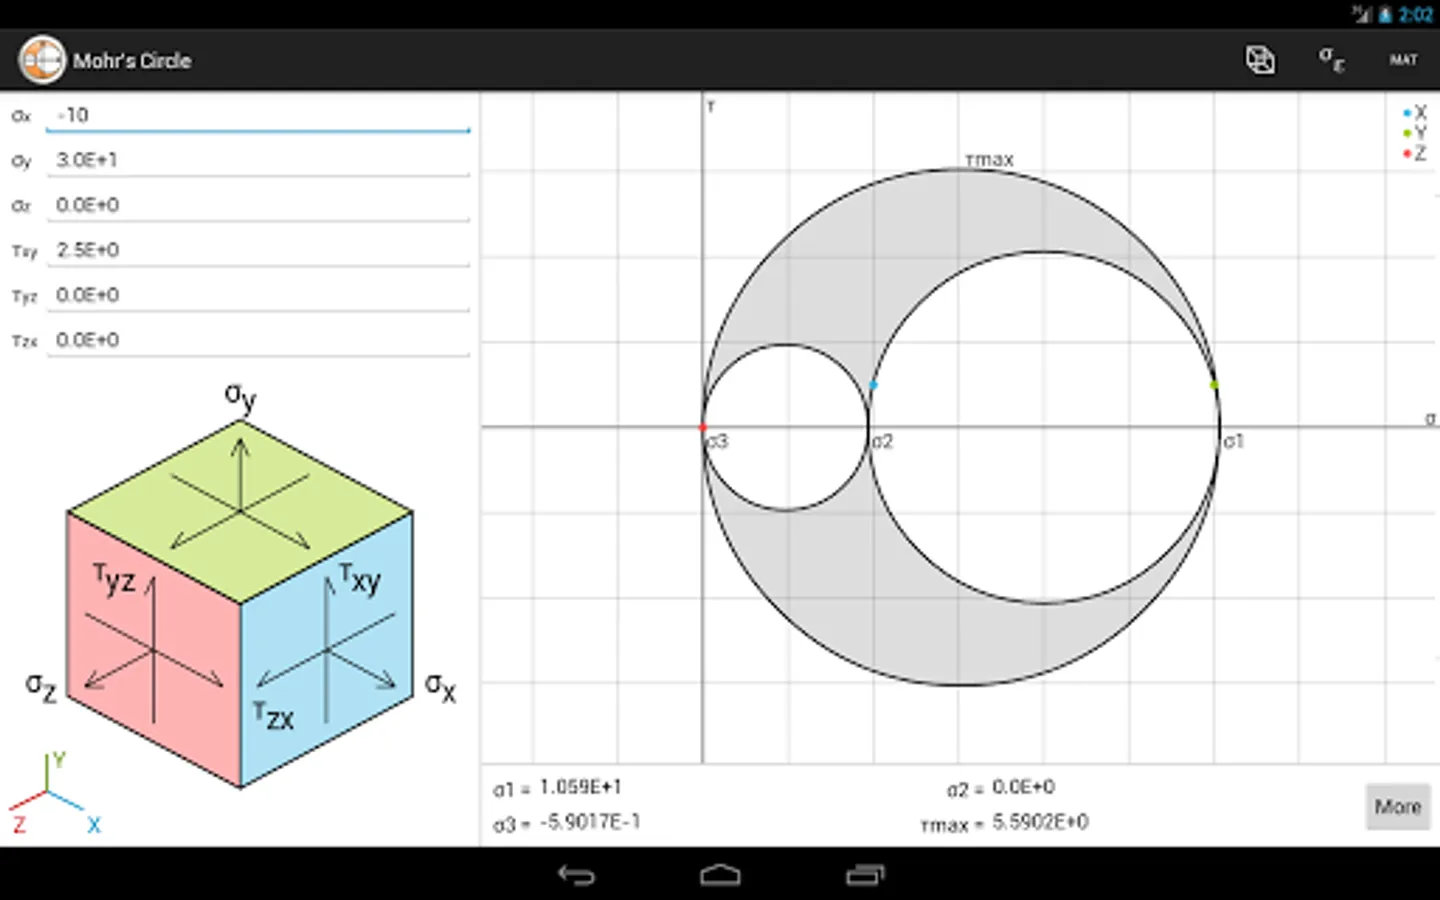Tap the recent apps button
The height and width of the screenshot is (900, 1440).
pyautogui.click(x=865, y=875)
